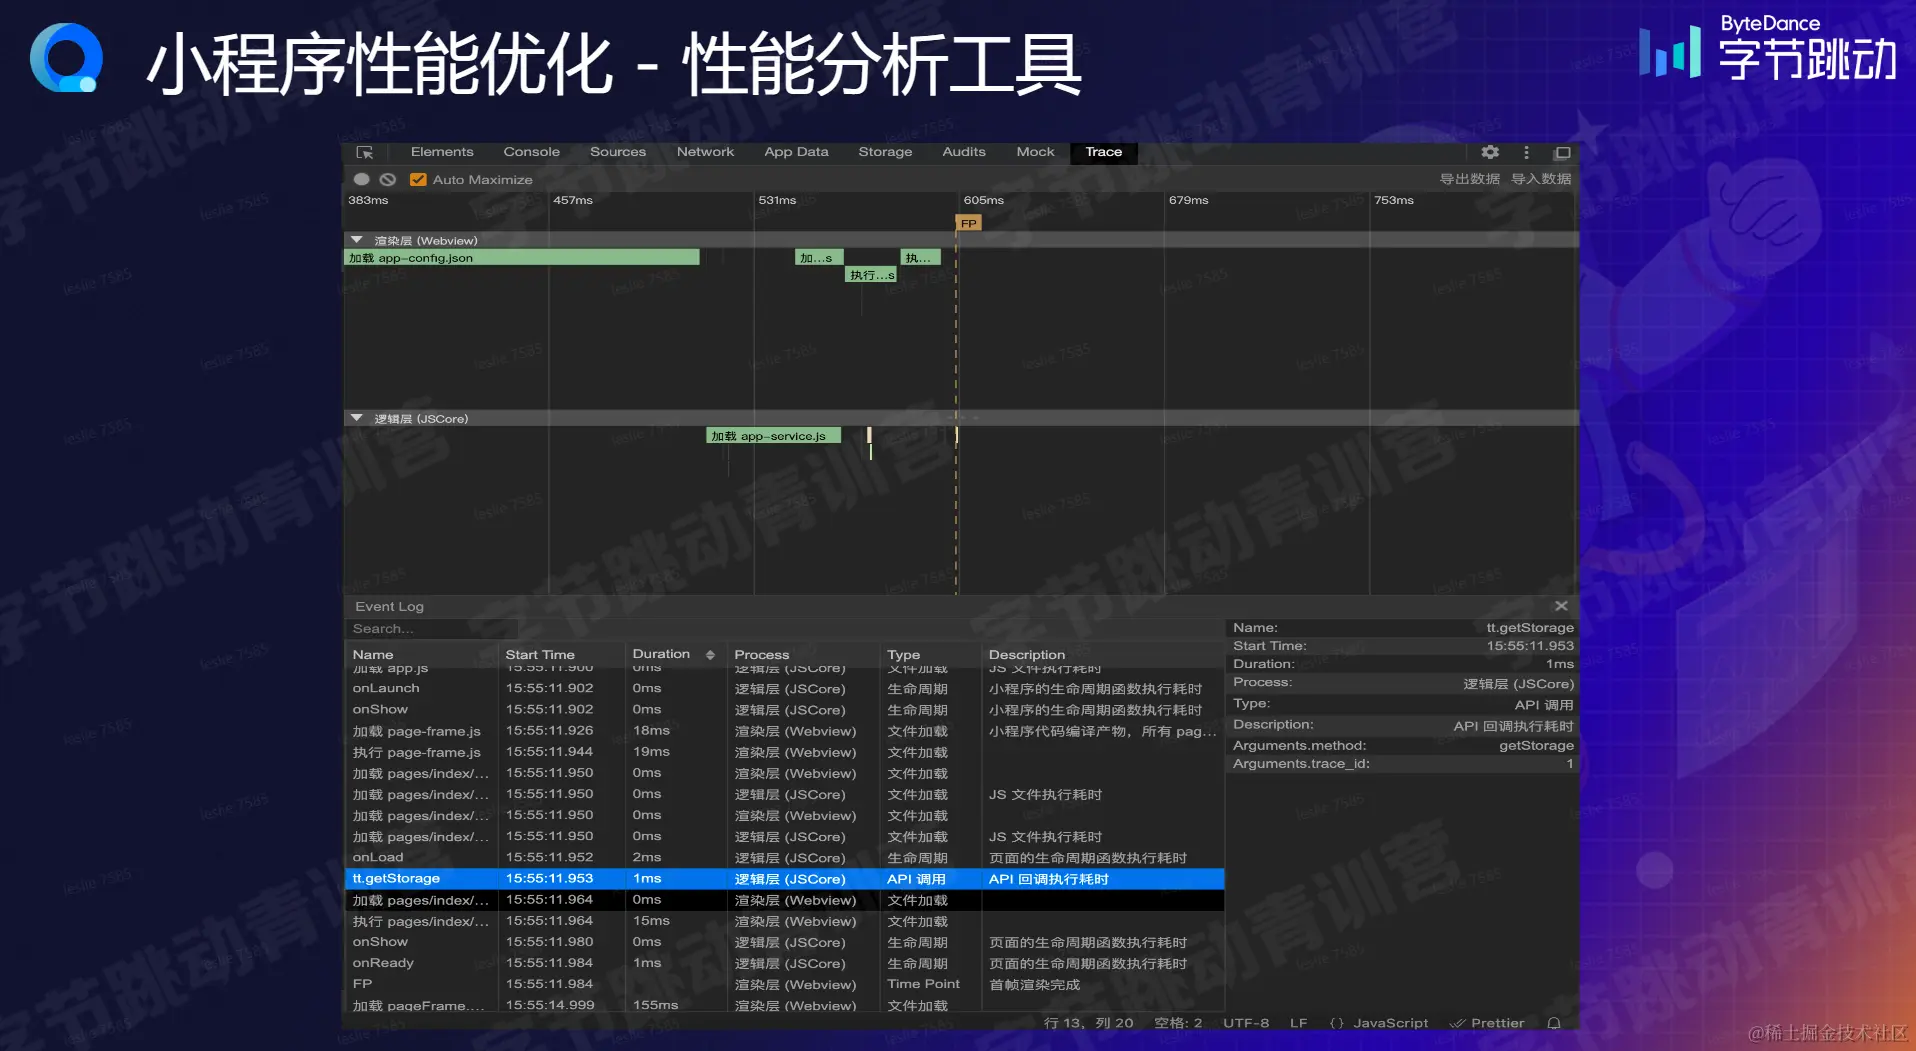1916x1051 pixels.
Task: Collapse the 逻辑层 (JSCore) track
Action: tap(356, 418)
